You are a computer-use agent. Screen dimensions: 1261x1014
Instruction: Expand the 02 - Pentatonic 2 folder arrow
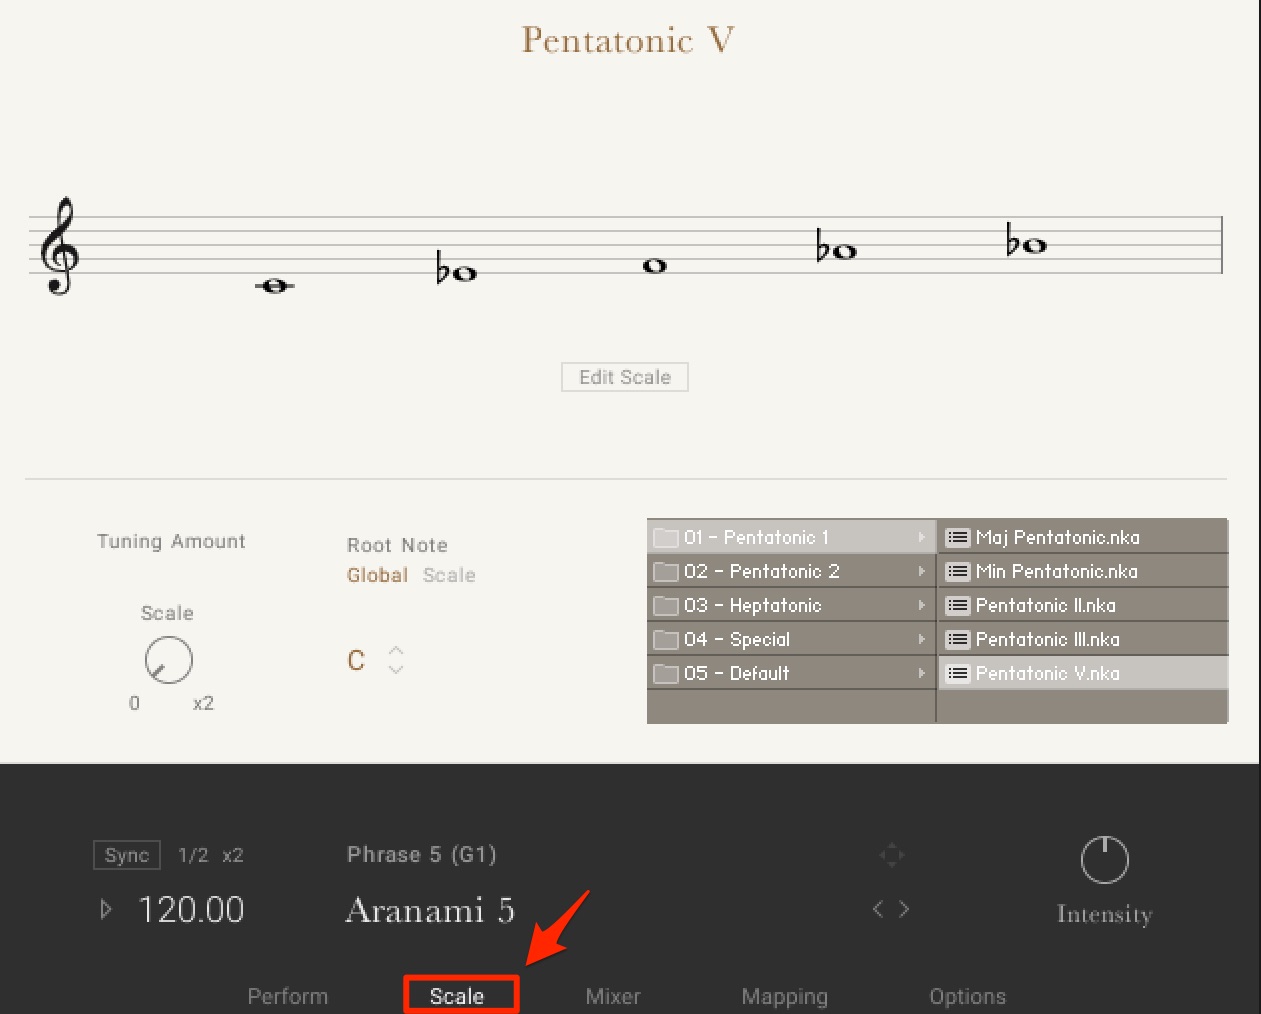[921, 571]
